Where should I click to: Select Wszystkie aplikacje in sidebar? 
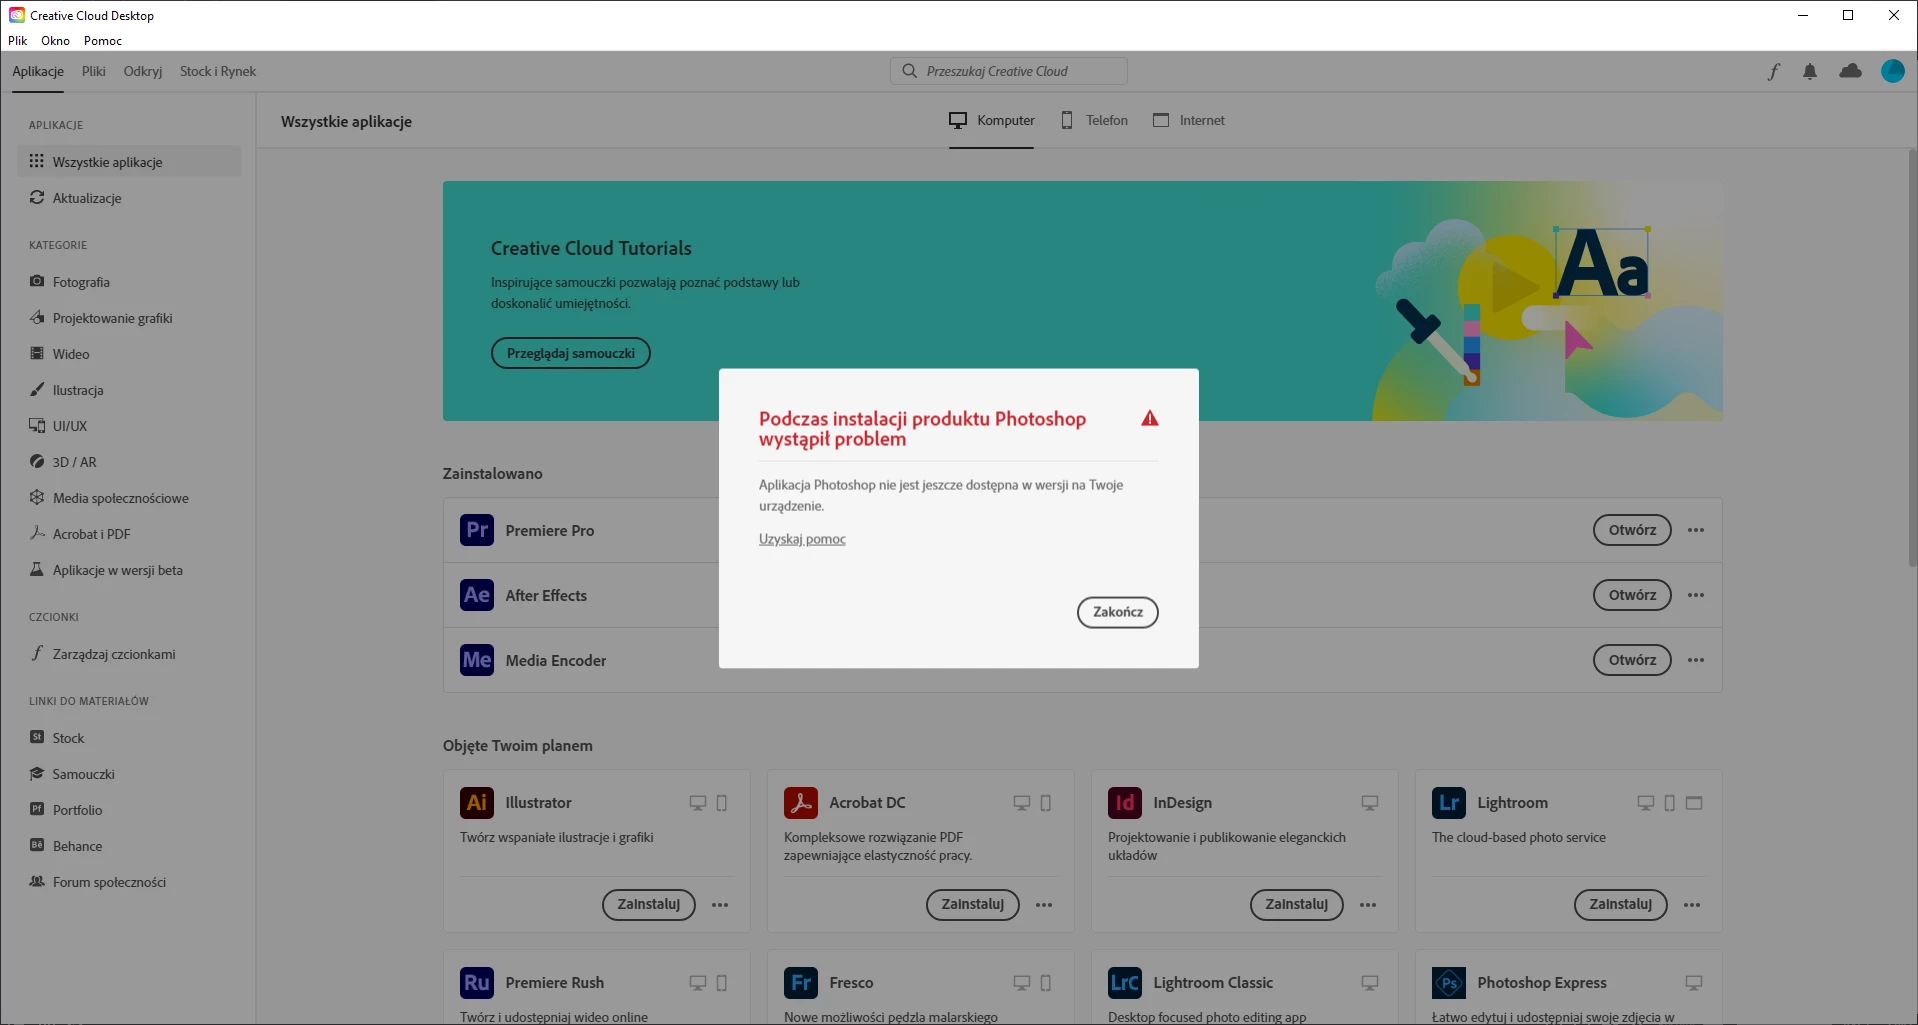129,162
